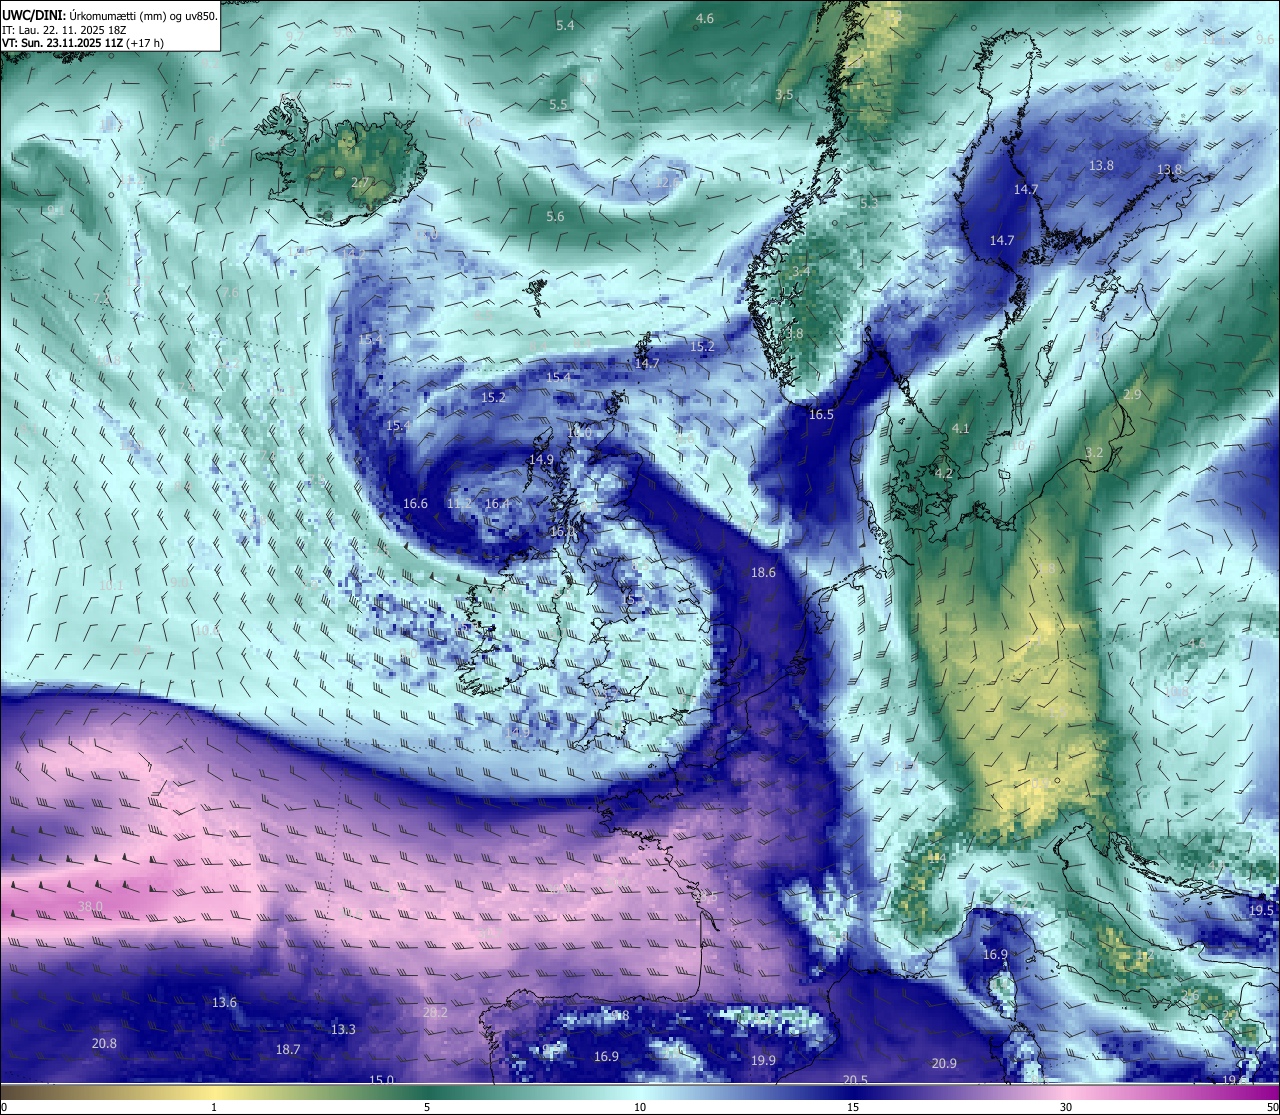The width and height of the screenshot is (1280, 1115).
Task: Click the valid time 'VT: Sun. 23.11.2025 11Z (+17 h)'
Action: tap(83, 43)
